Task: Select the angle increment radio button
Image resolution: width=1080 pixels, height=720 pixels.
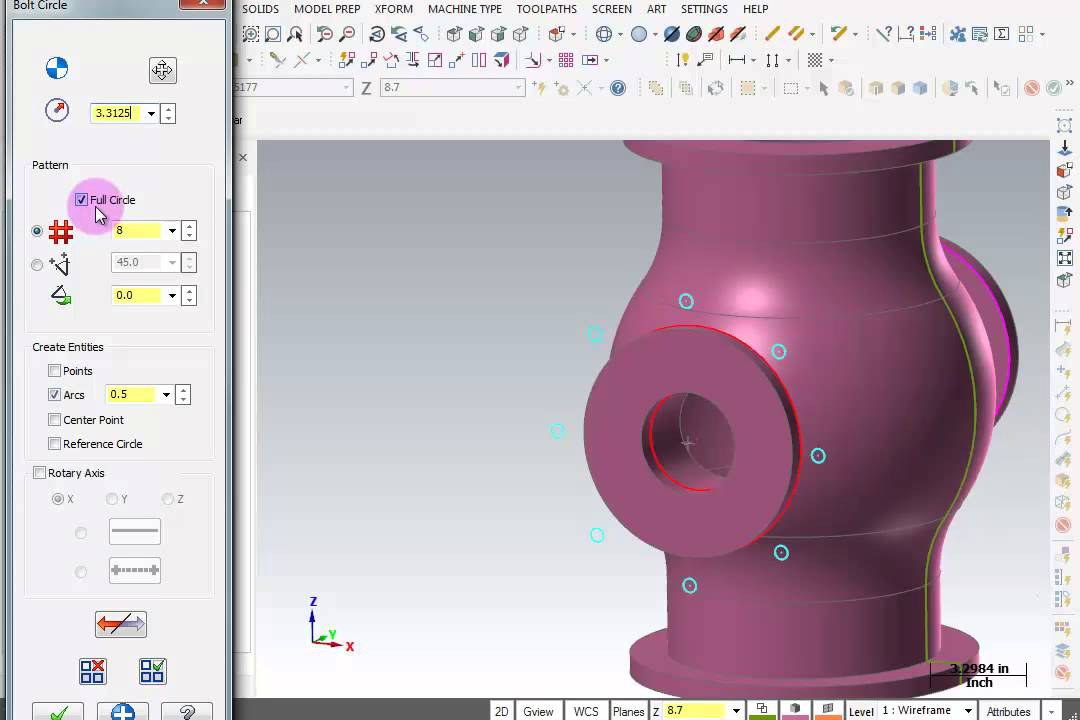Action: click(x=37, y=265)
